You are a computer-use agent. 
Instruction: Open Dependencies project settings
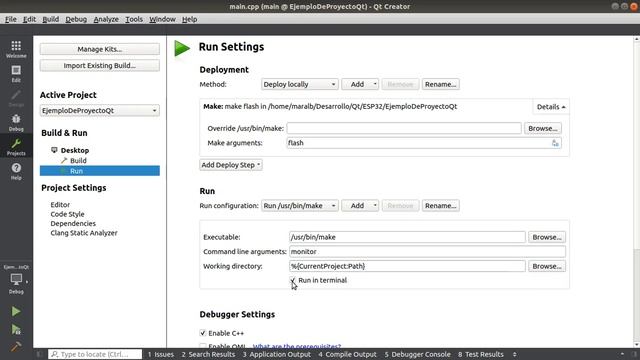73,223
